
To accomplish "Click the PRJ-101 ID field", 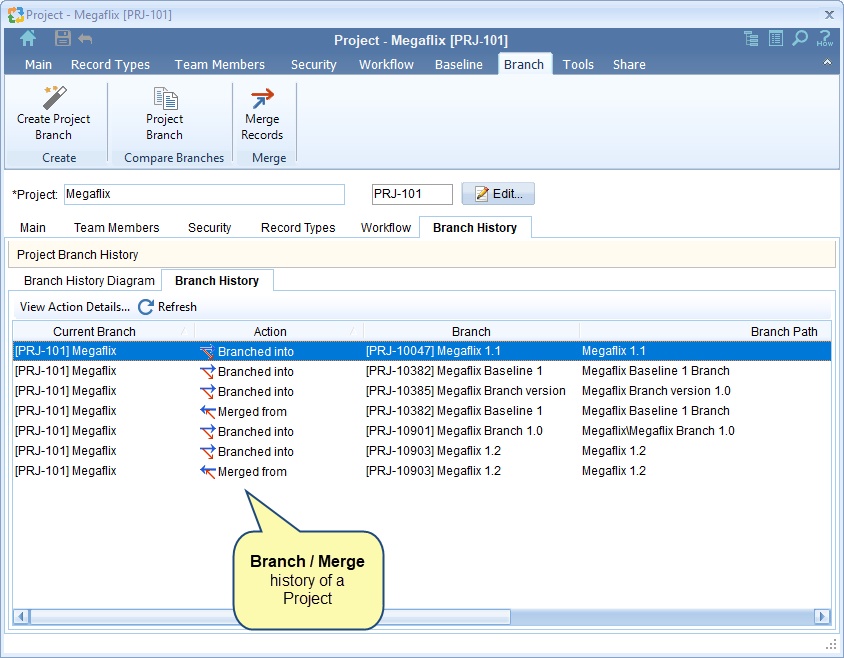I will (x=412, y=194).
